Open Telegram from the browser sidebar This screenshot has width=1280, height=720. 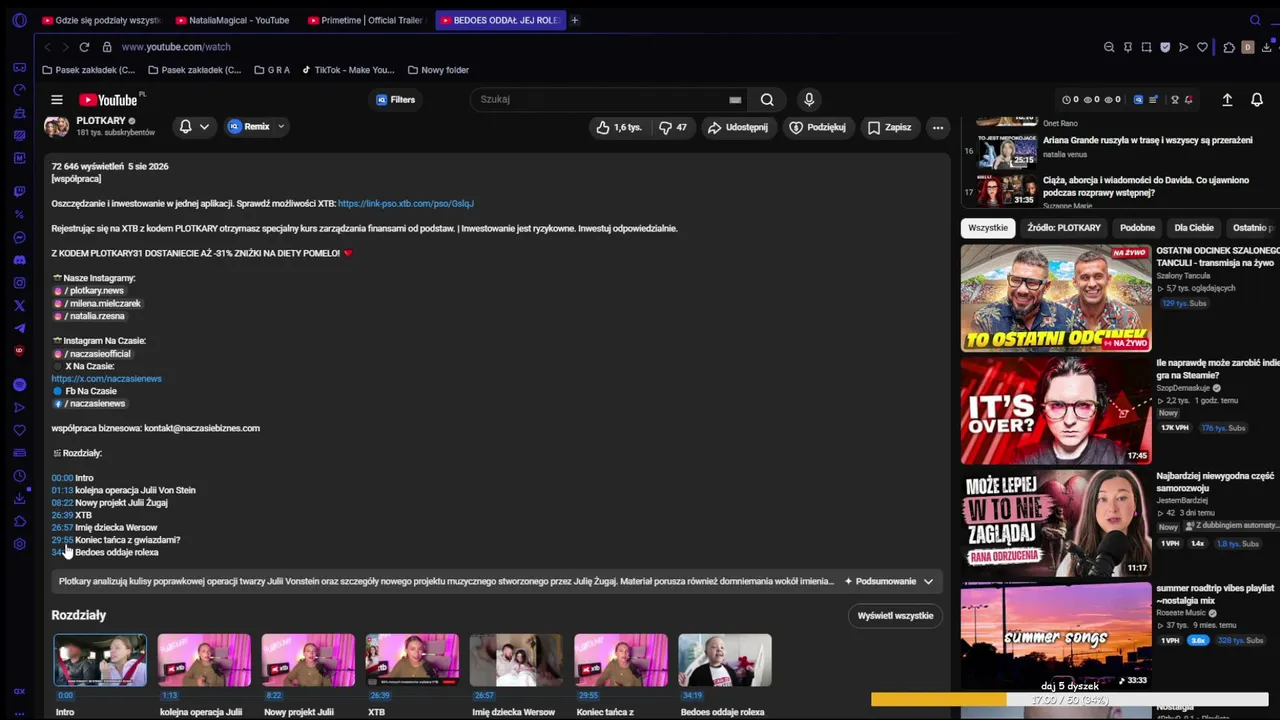coord(19,328)
